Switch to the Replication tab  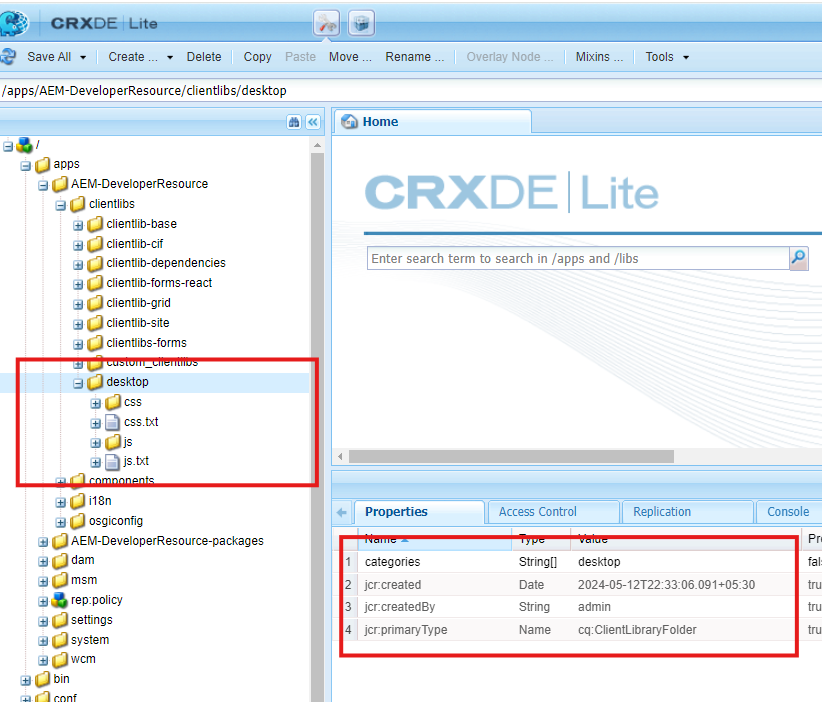point(661,512)
